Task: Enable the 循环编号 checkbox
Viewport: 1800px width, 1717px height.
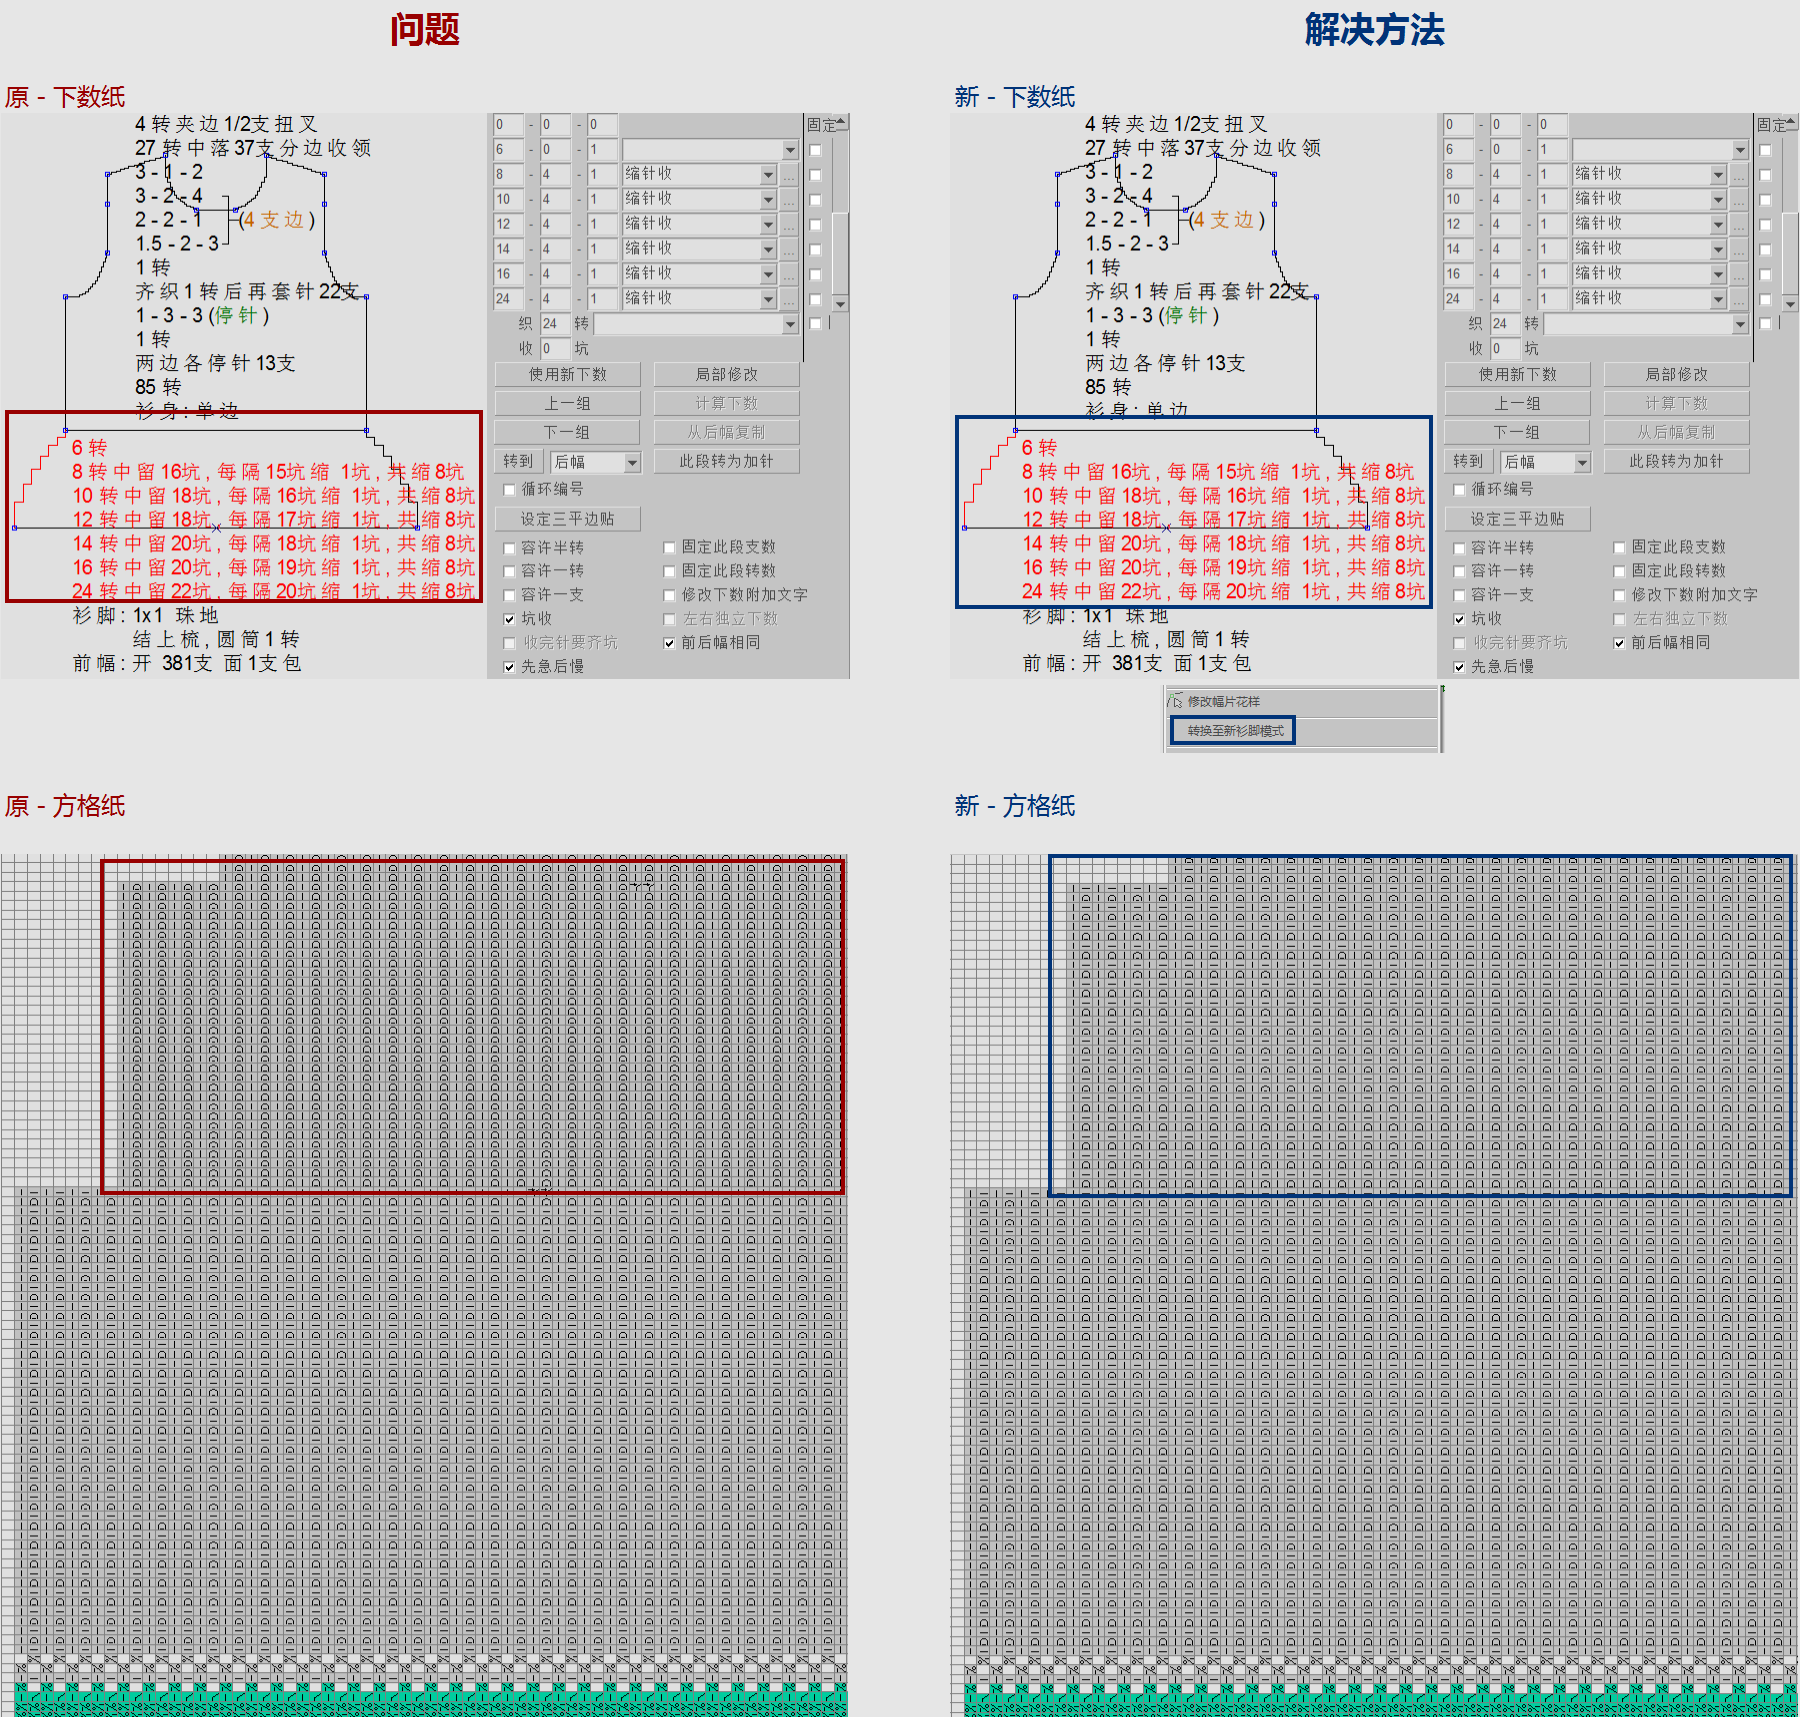Action: tap(509, 489)
